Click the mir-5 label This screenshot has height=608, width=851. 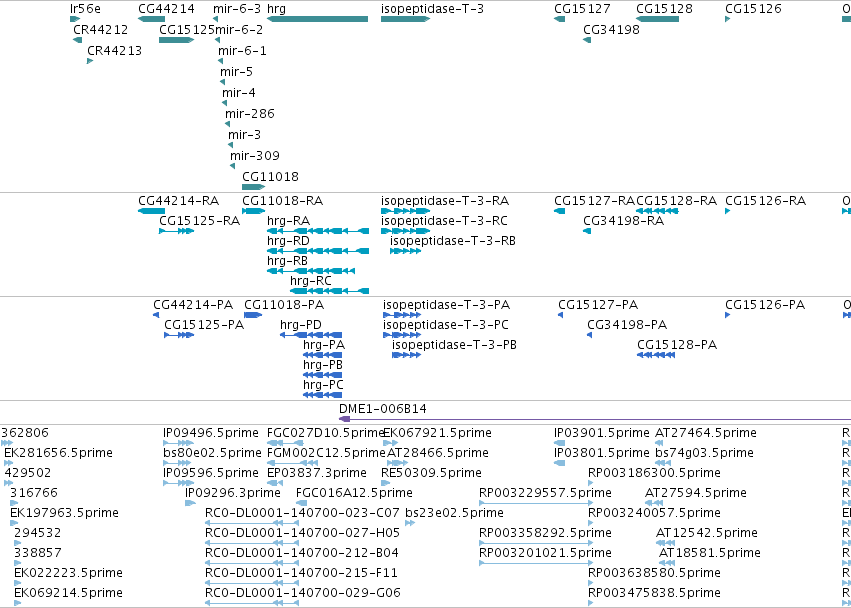[x=236, y=72]
